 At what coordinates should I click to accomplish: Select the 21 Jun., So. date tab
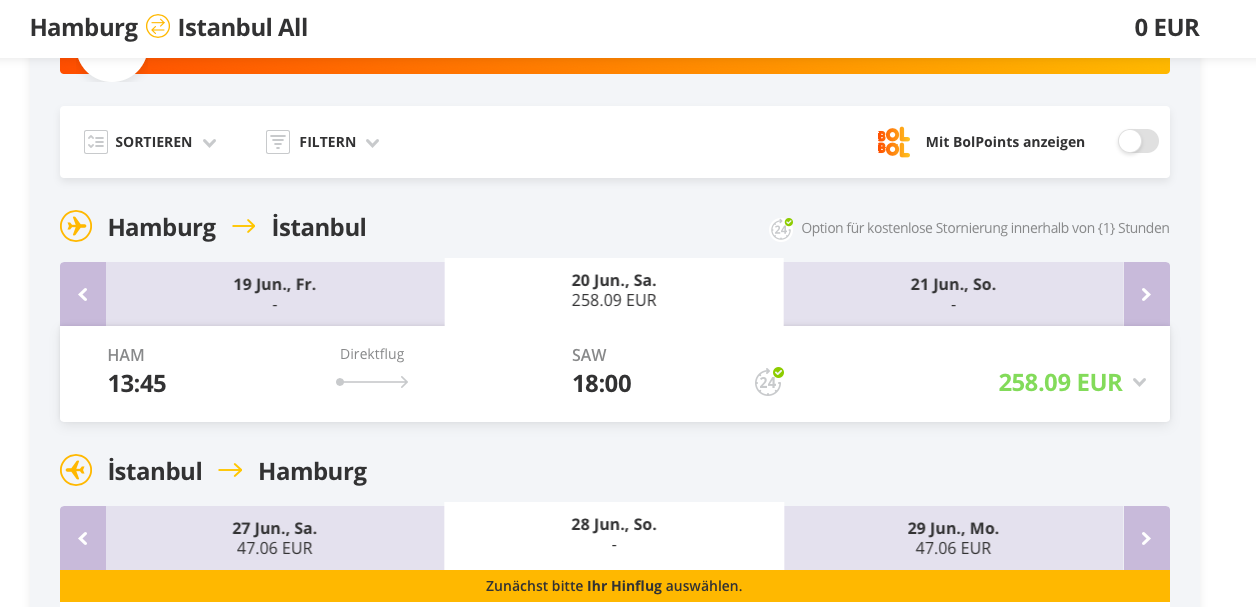point(953,293)
